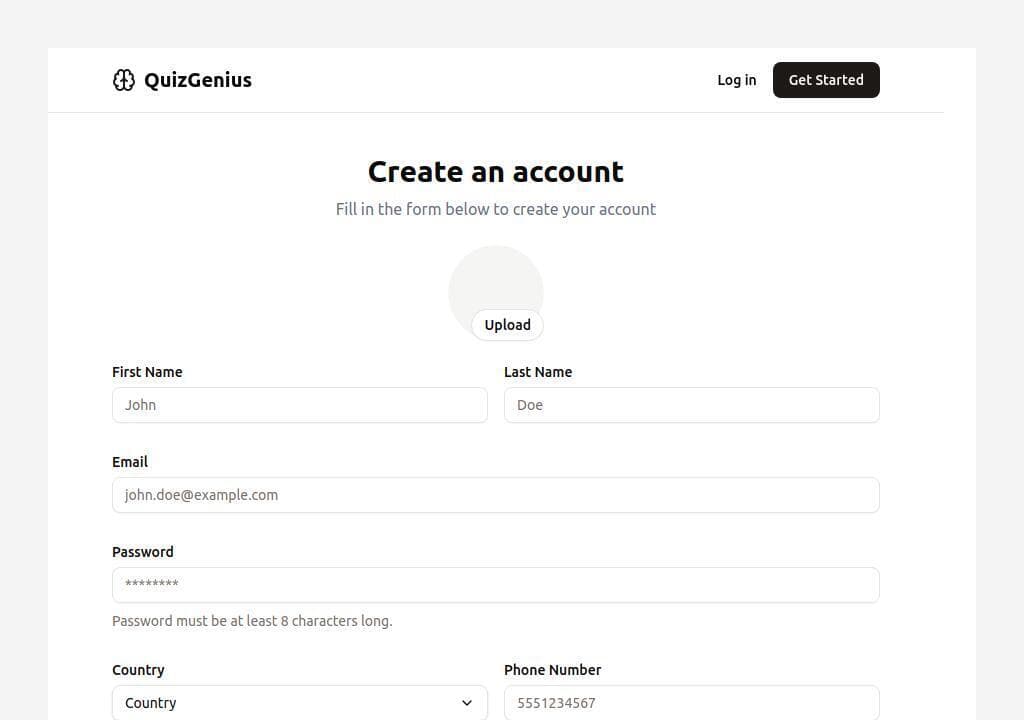Click Upload to add a profile picture
The image size is (1024, 720).
tap(507, 325)
